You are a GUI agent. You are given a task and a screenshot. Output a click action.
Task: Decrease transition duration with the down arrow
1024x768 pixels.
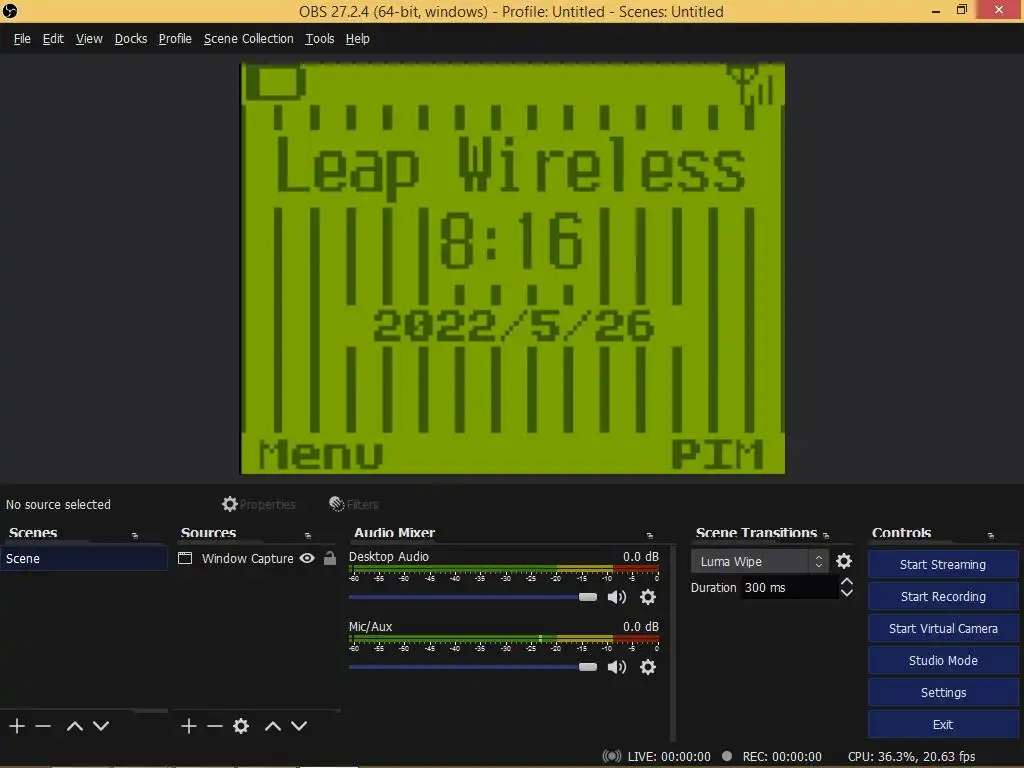[847, 593]
